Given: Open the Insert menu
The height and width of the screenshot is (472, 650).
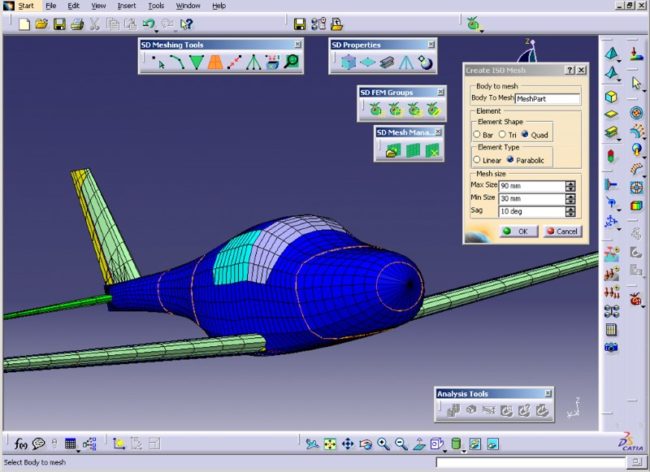Looking at the screenshot, I should click(127, 5).
